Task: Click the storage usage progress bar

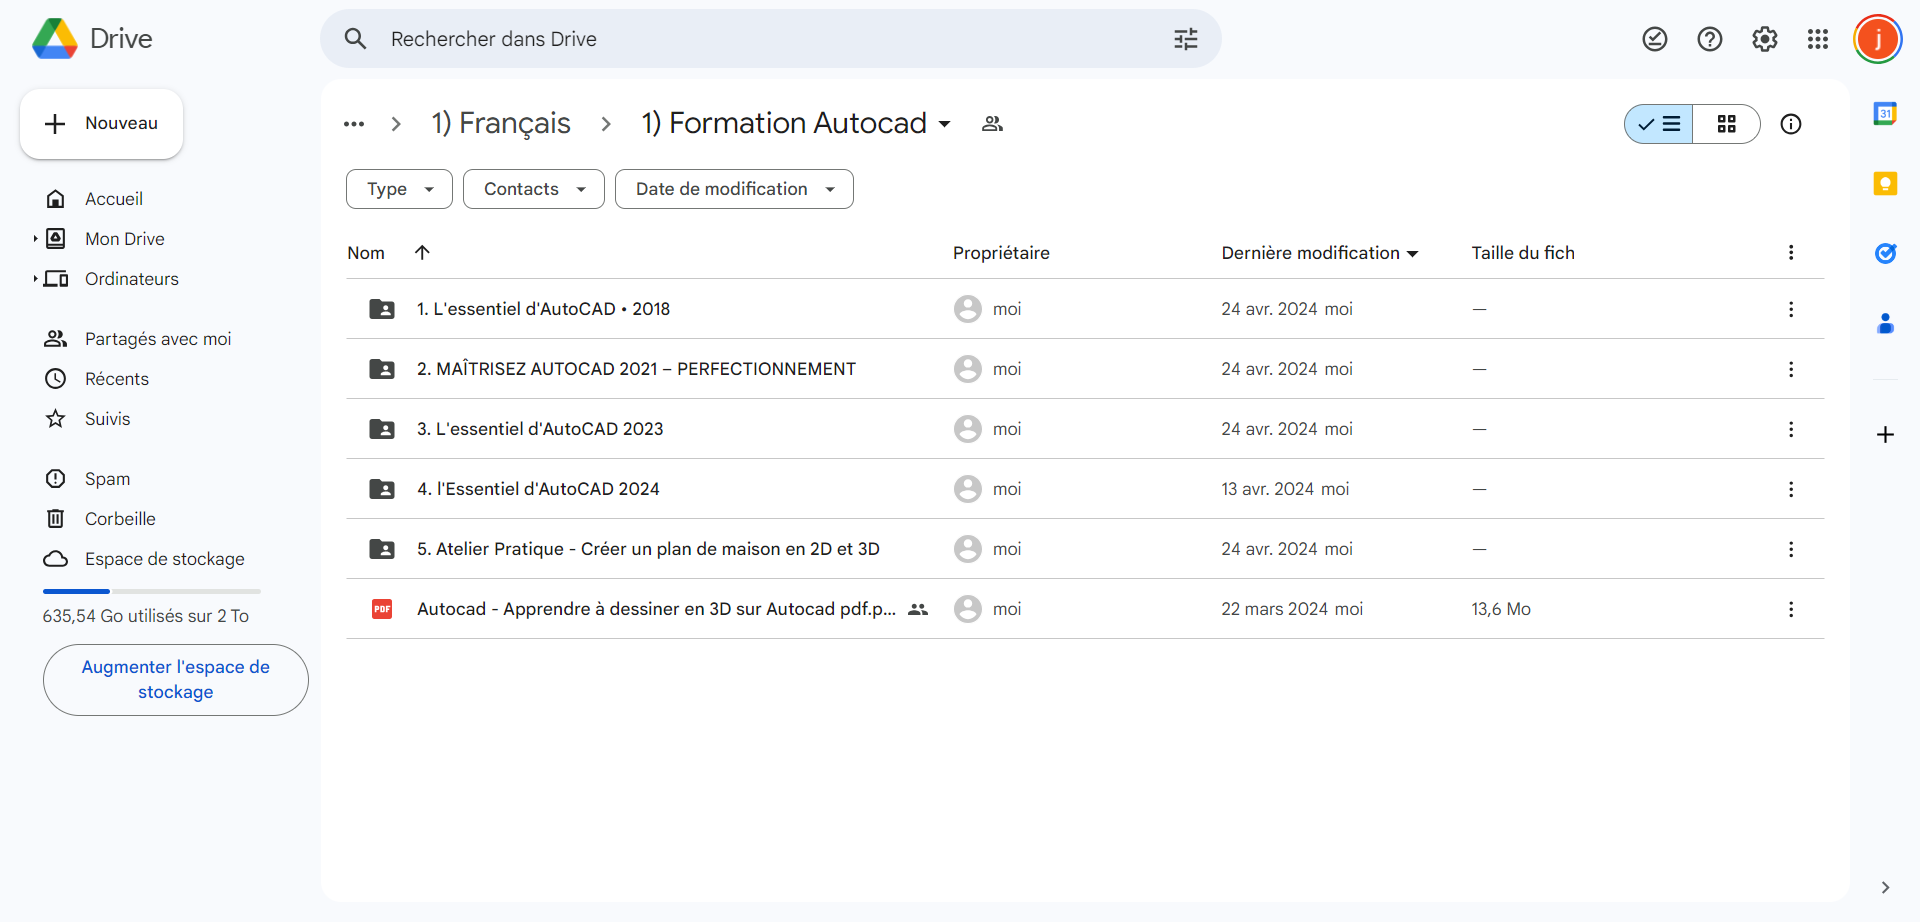Action: (x=152, y=592)
